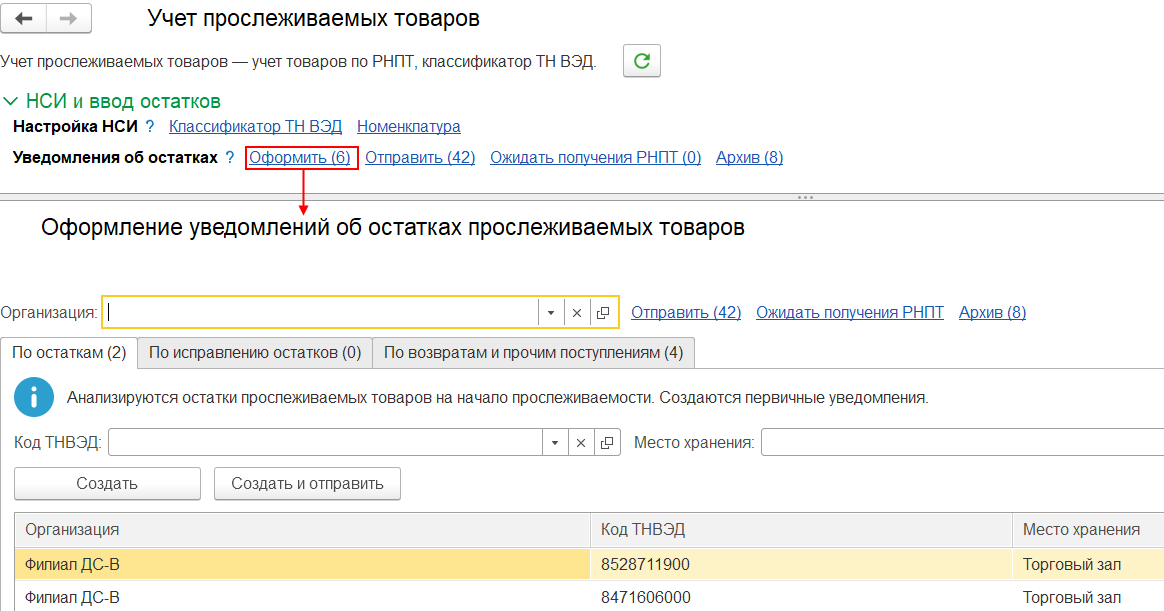Clear the Код ТНВЭД field with X
The width and height of the screenshot is (1164, 611).
(581, 443)
